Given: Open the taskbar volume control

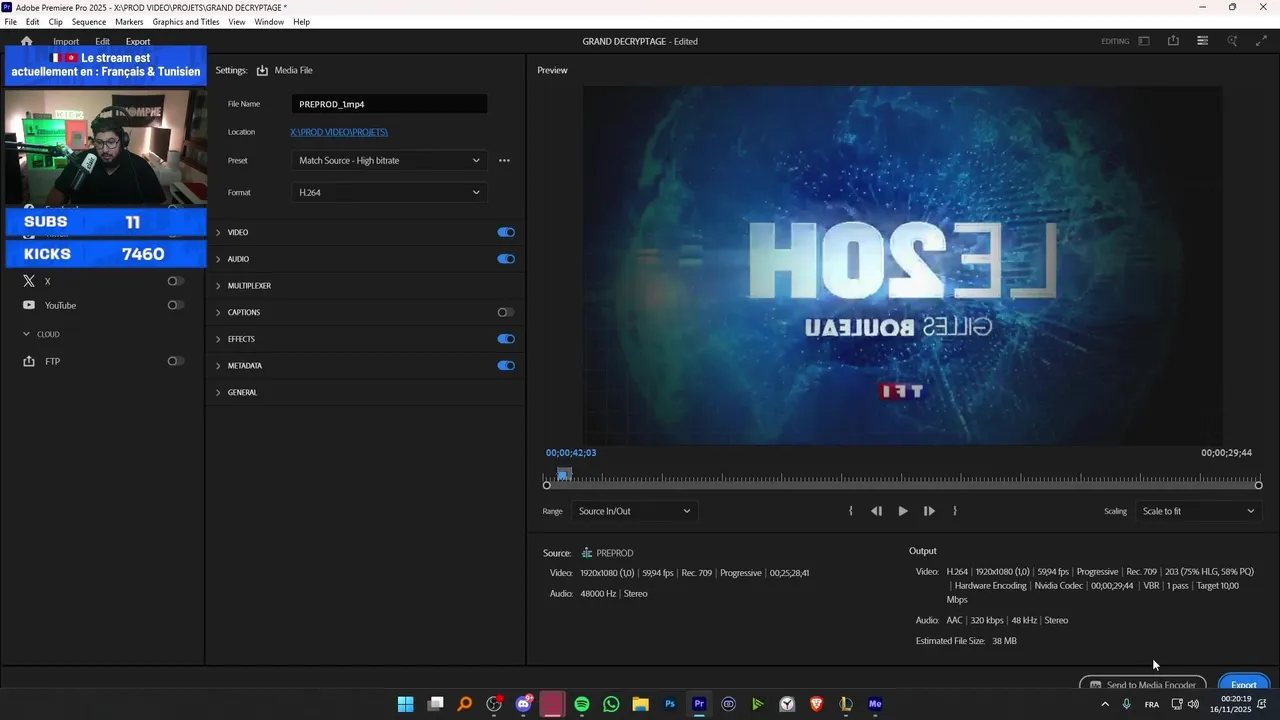Looking at the screenshot, I should tap(1193, 704).
